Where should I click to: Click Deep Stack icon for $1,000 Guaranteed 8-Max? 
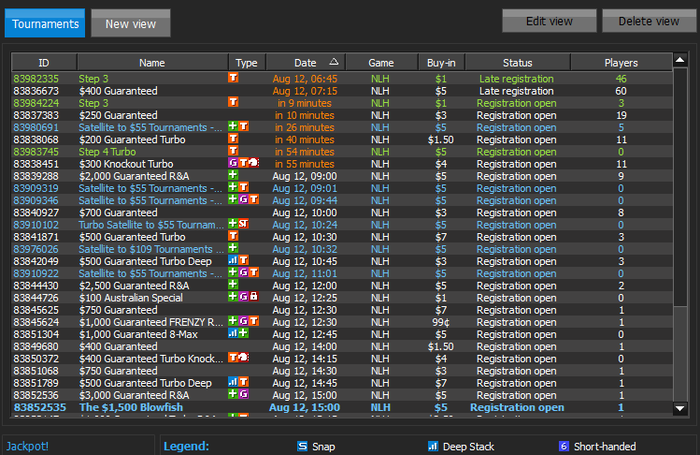(x=233, y=333)
